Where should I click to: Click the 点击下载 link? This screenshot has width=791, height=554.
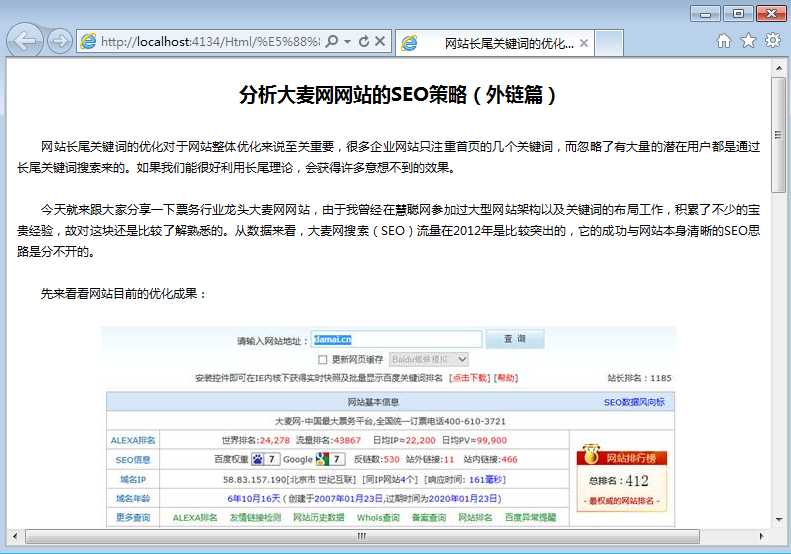click(470, 378)
